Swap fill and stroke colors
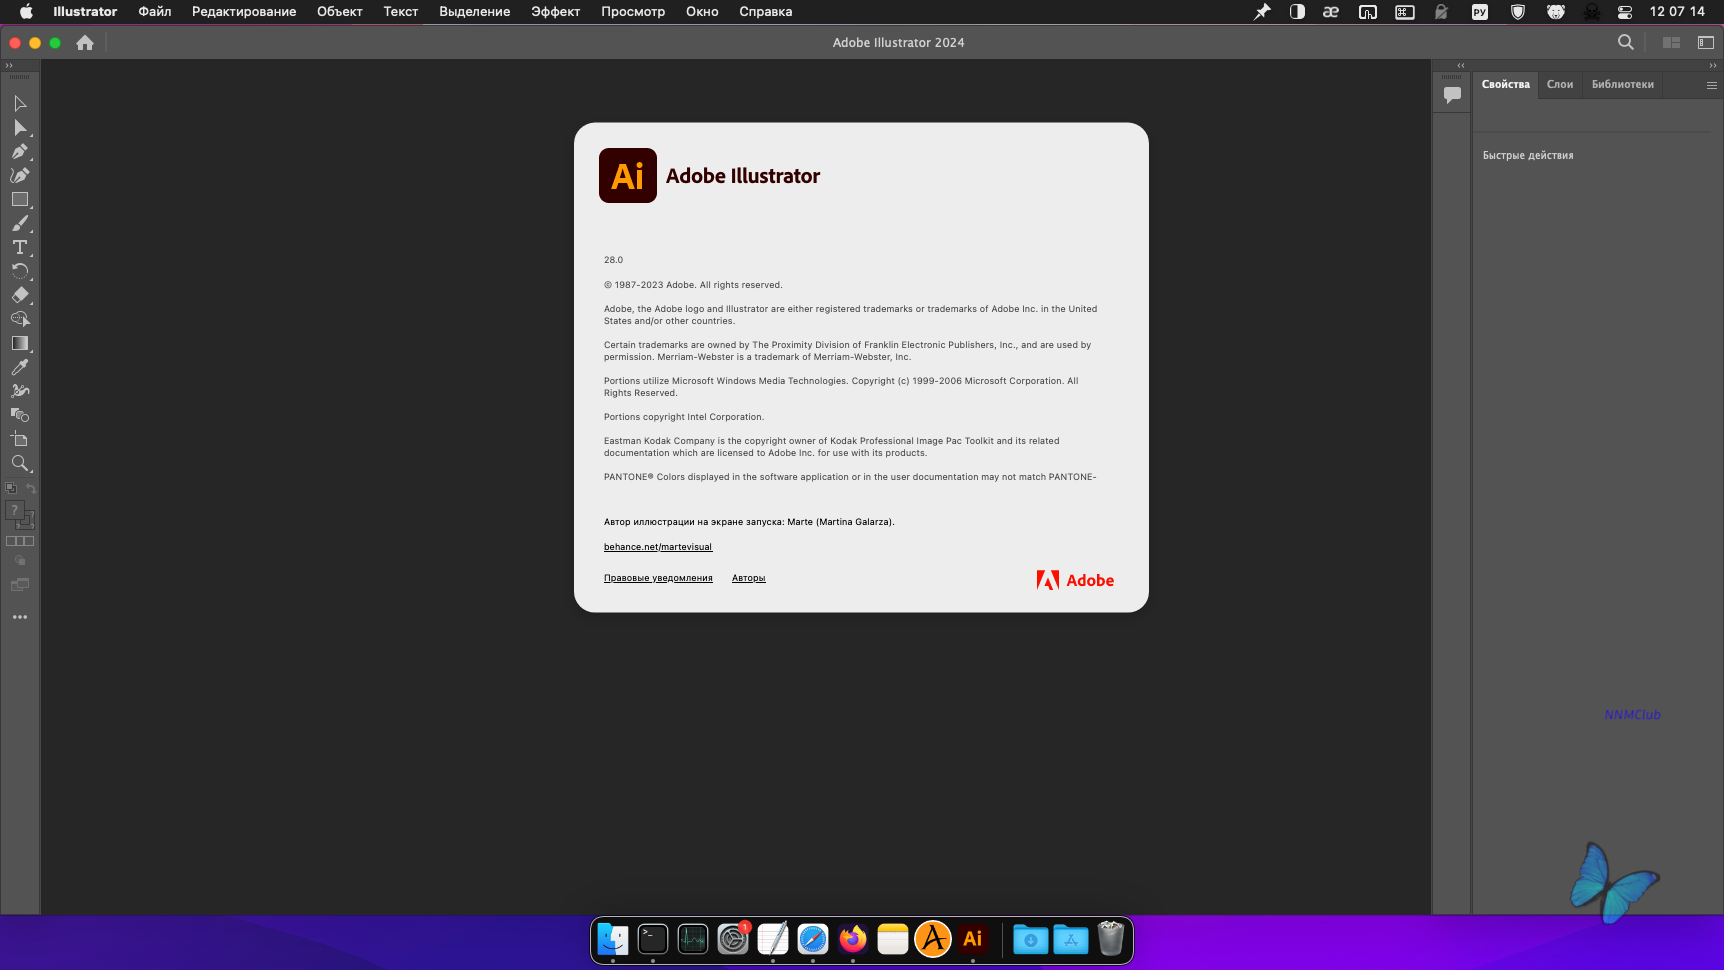 tap(31, 489)
